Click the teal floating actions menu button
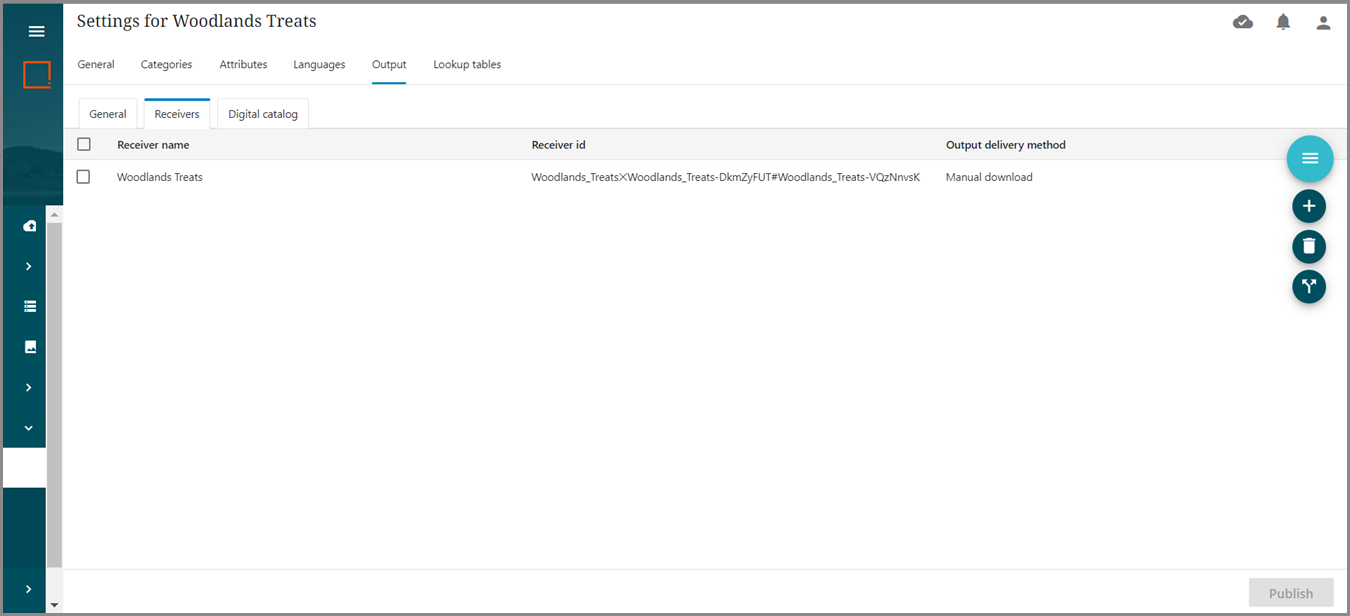This screenshot has height=616, width=1350. click(x=1309, y=158)
